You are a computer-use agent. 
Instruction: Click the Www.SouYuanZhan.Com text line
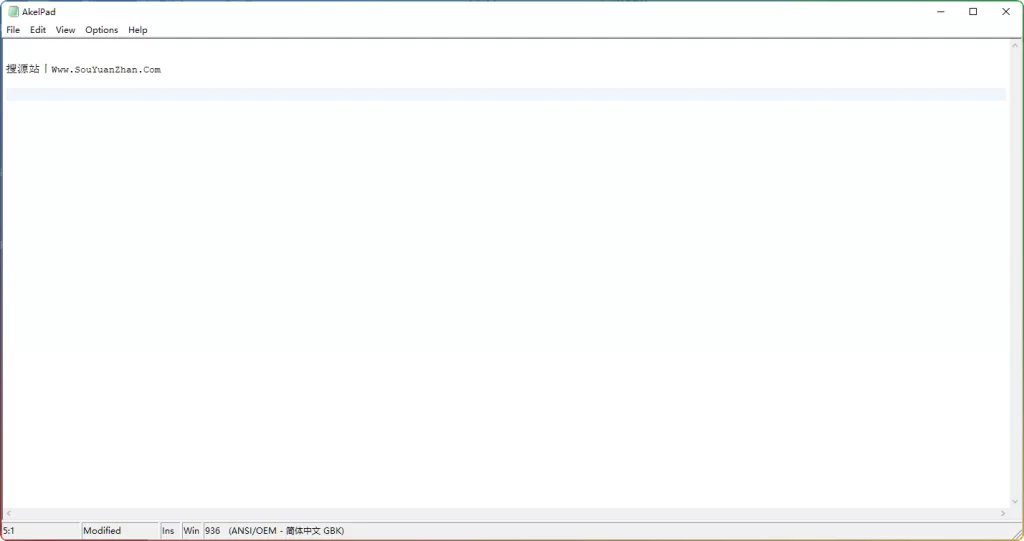[84, 69]
